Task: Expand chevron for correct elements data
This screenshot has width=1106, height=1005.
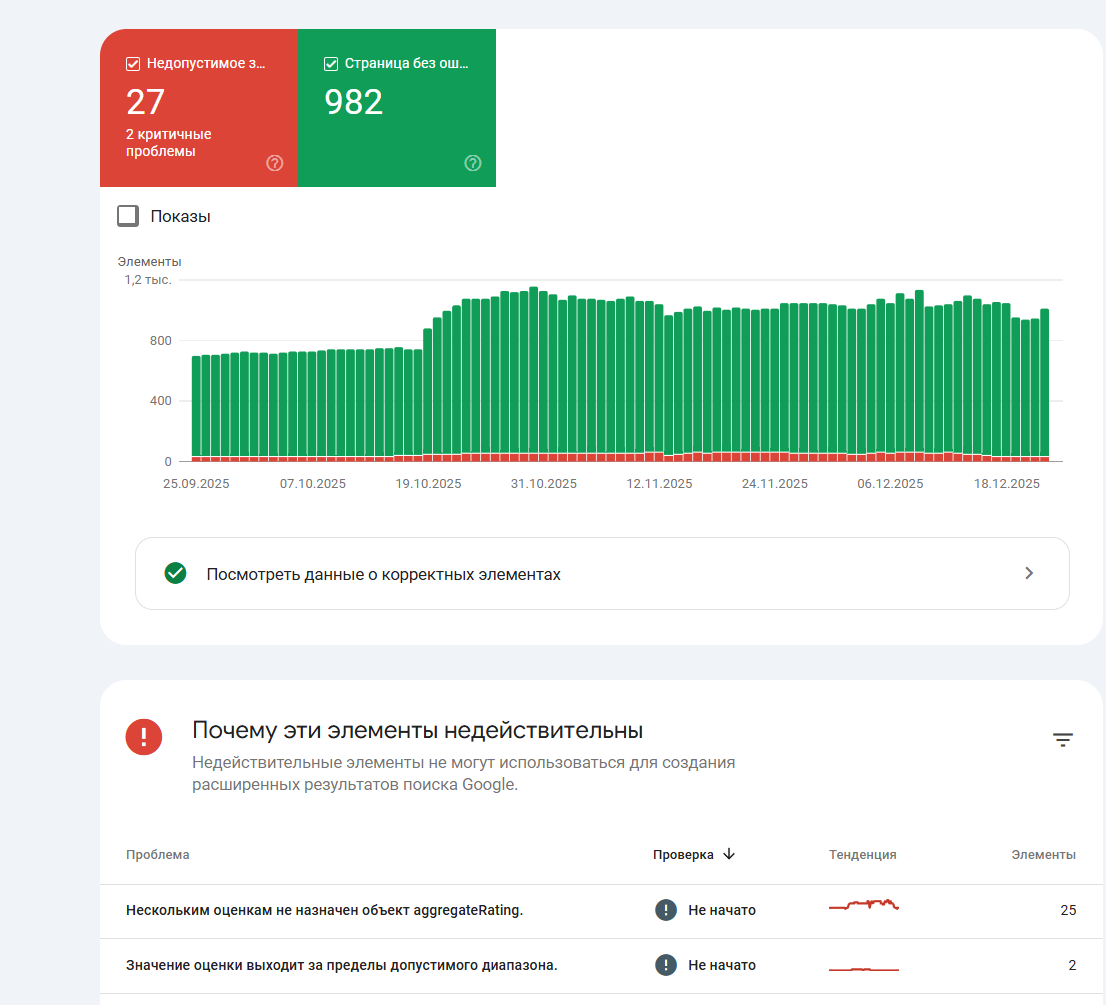Action: [x=1029, y=573]
